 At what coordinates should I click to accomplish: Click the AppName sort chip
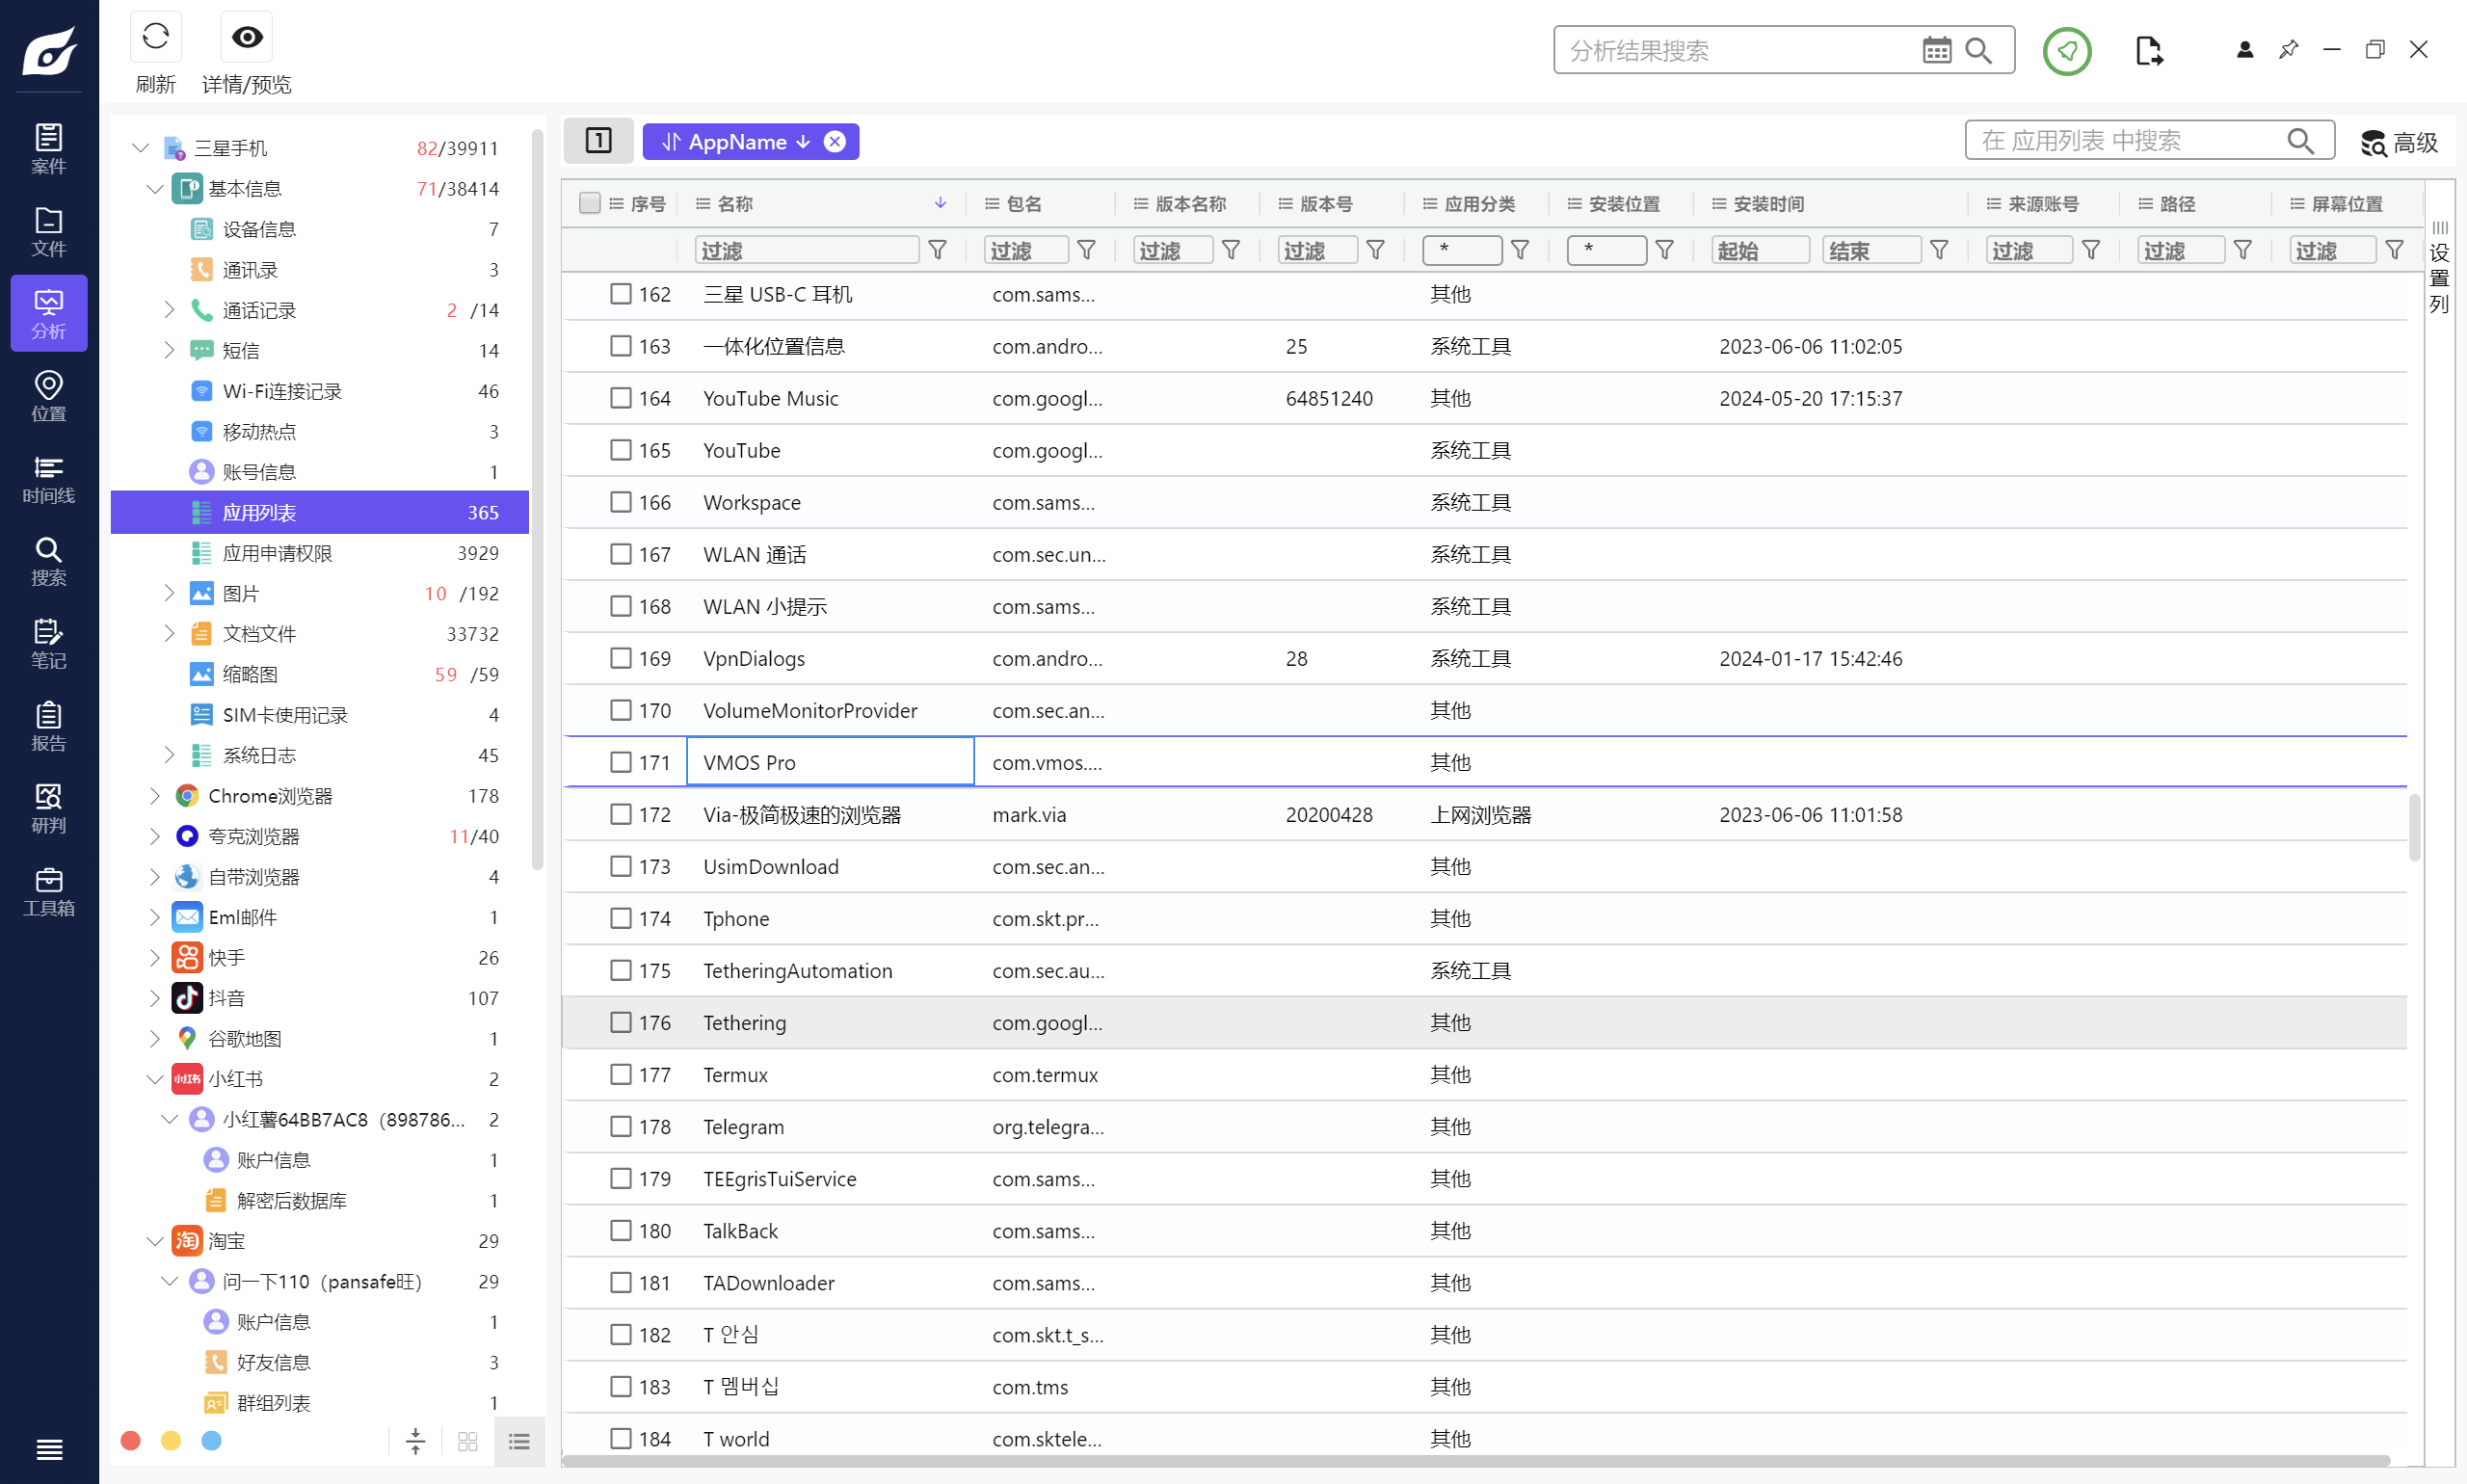click(736, 142)
